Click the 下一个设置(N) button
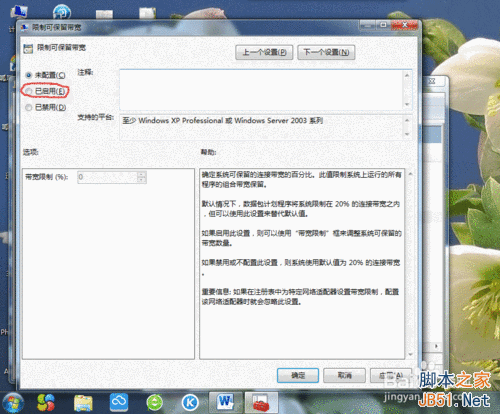Screen dimensions: 500x414 [326, 52]
